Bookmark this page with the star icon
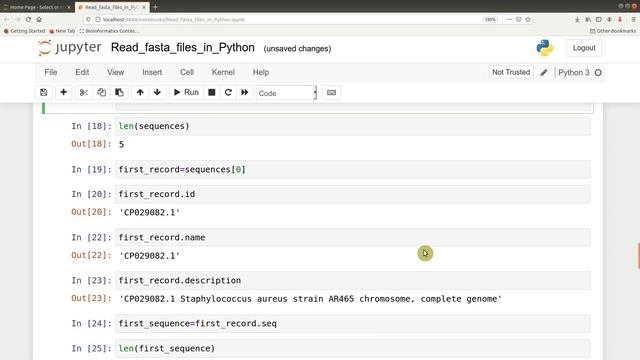 (x=528, y=20)
